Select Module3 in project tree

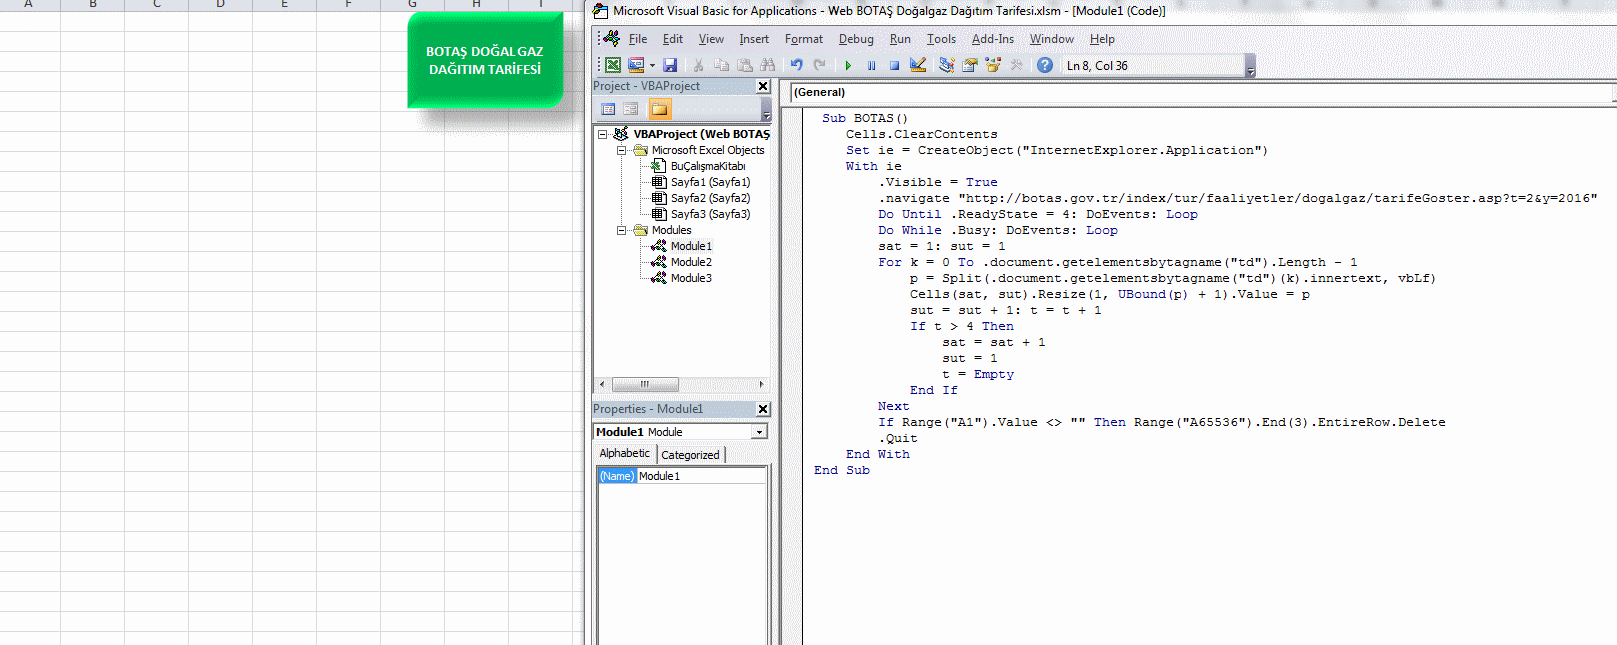[691, 278]
